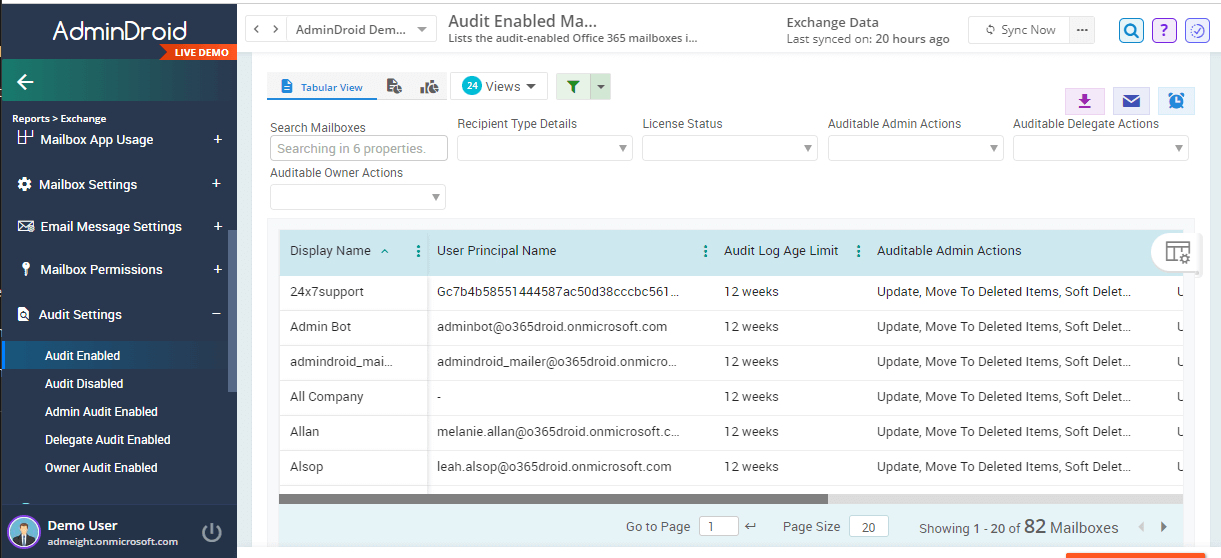The image size is (1221, 558).
Task: Expand the filter dropdown arrow beside the funnel
Action: pyautogui.click(x=600, y=87)
